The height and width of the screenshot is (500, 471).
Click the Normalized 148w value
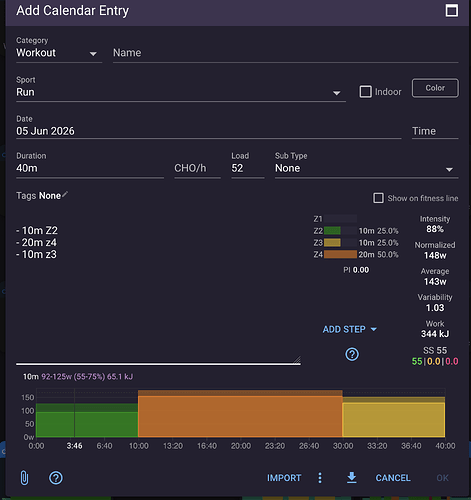click(x=435, y=256)
